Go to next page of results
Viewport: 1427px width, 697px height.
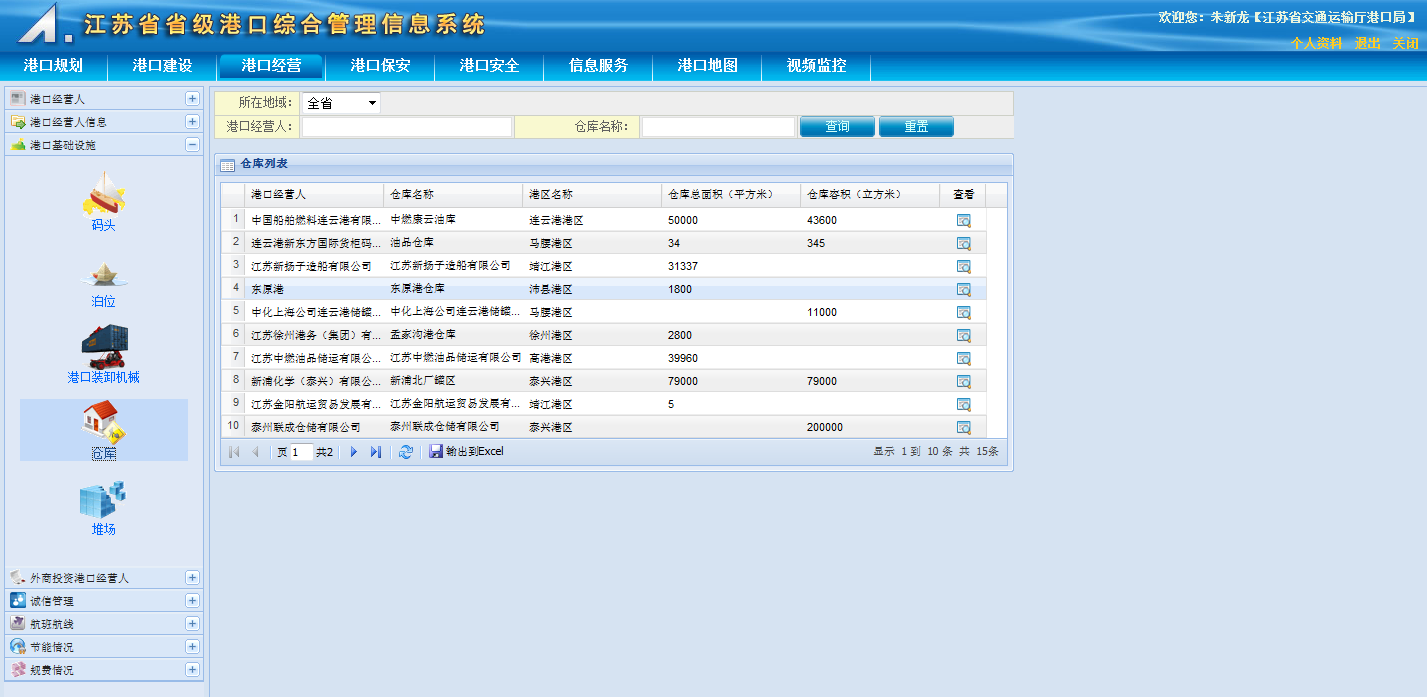pos(354,452)
